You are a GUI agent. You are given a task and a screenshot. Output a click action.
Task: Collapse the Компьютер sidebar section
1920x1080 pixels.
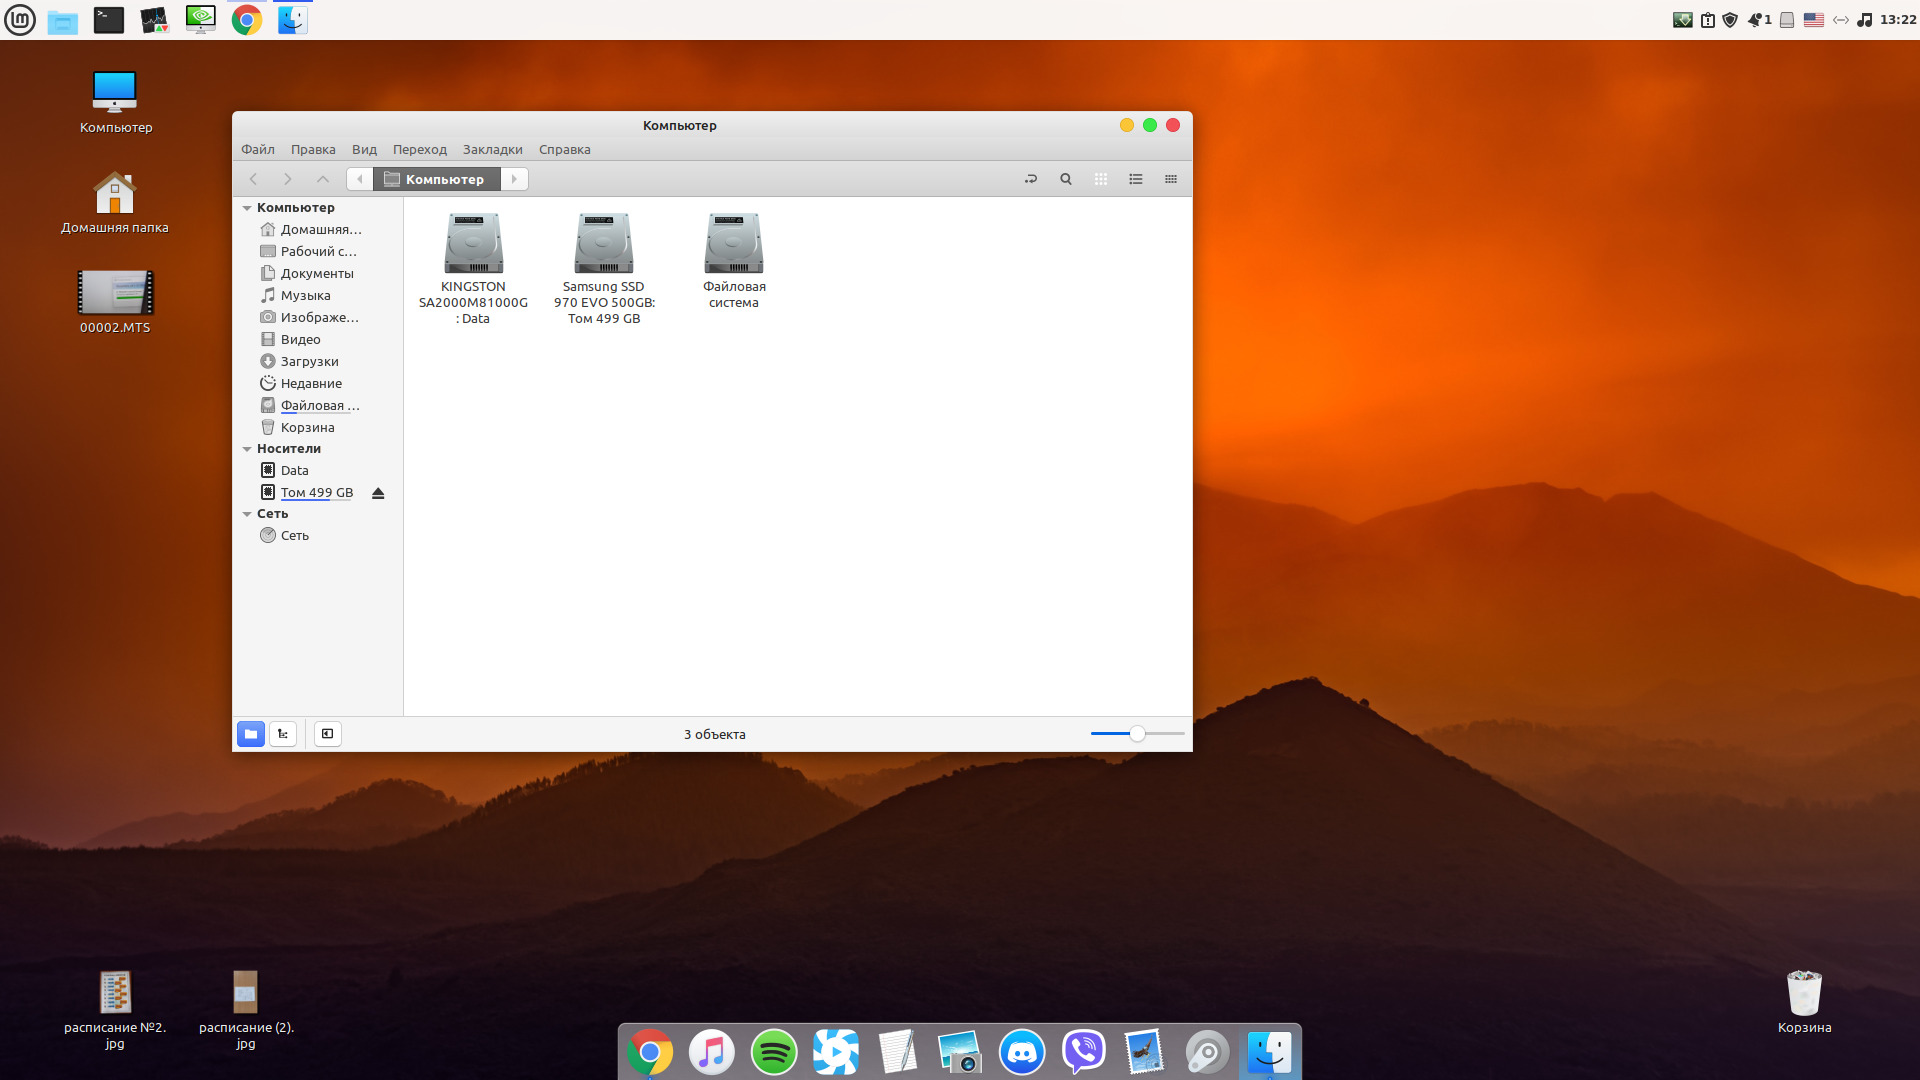(x=247, y=208)
